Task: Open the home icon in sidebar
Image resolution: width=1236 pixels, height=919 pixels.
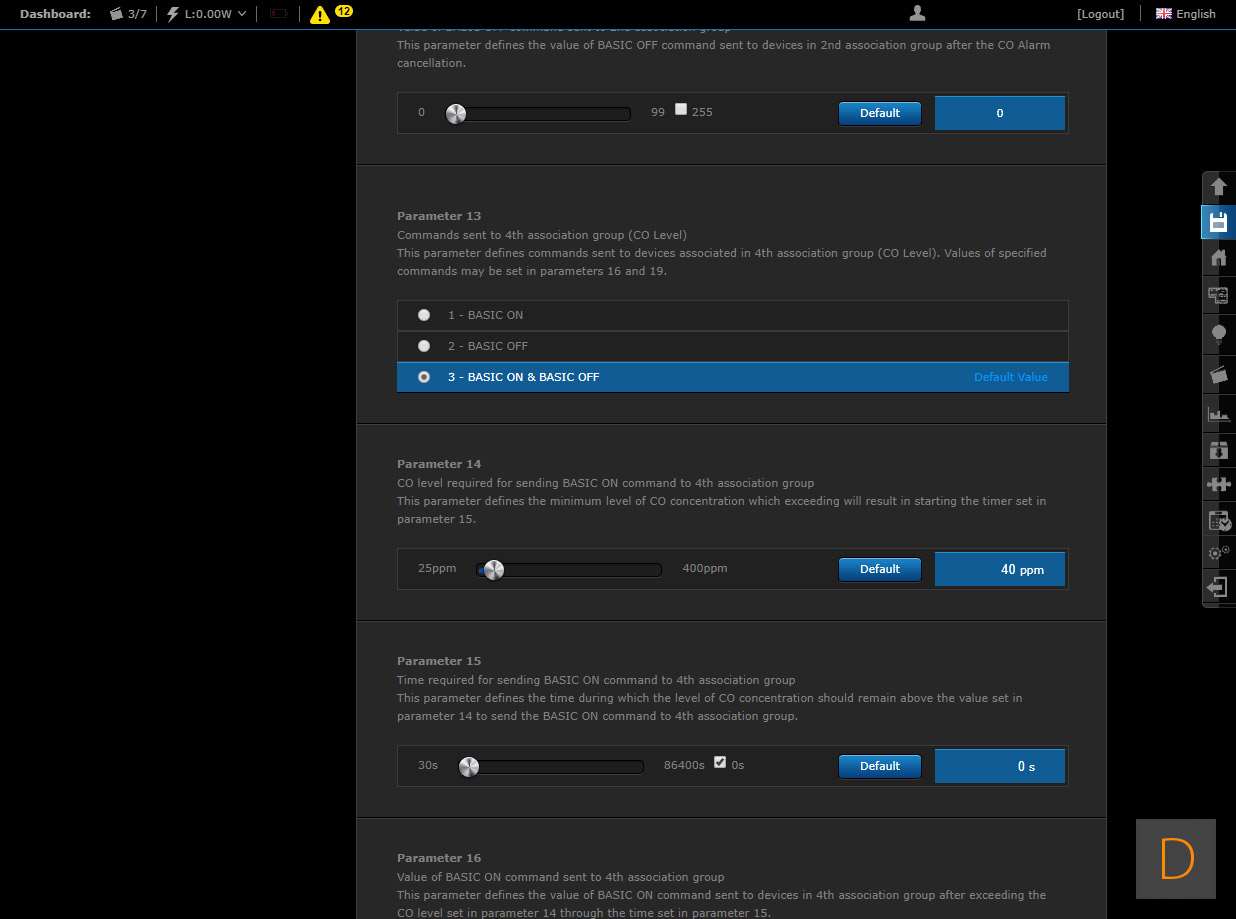Action: [x=1218, y=258]
